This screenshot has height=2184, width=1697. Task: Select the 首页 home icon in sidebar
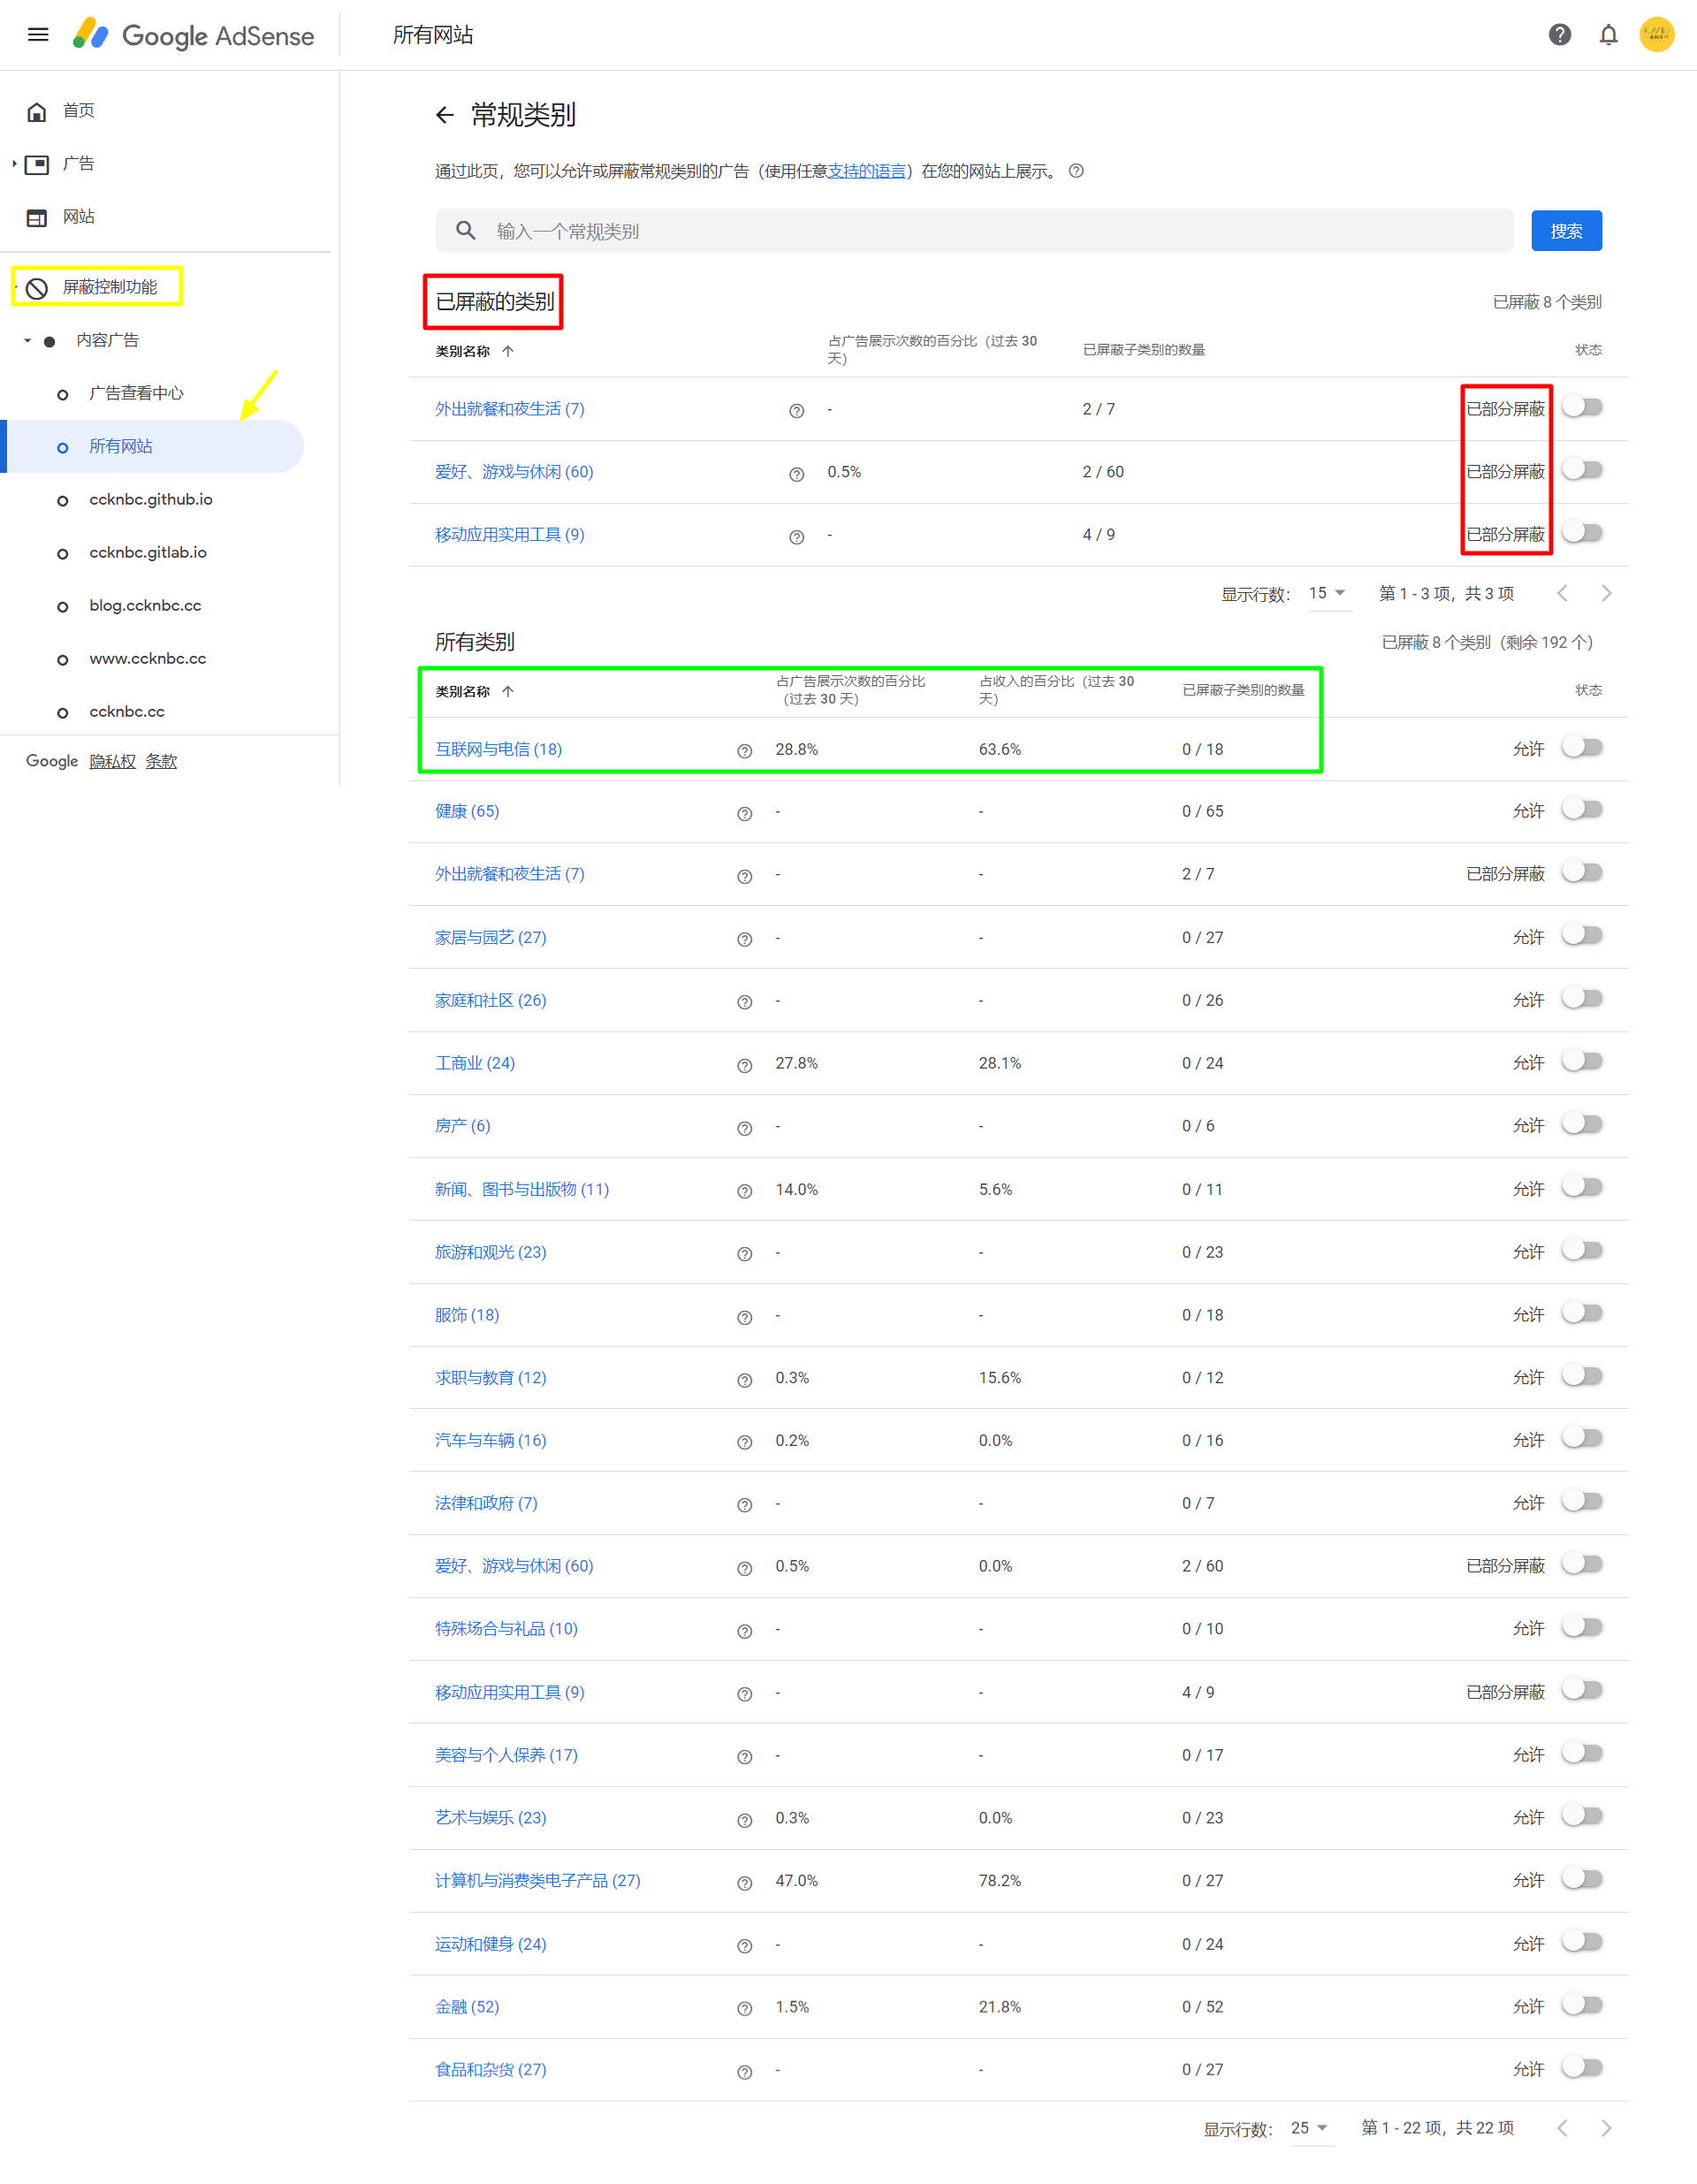click(37, 111)
